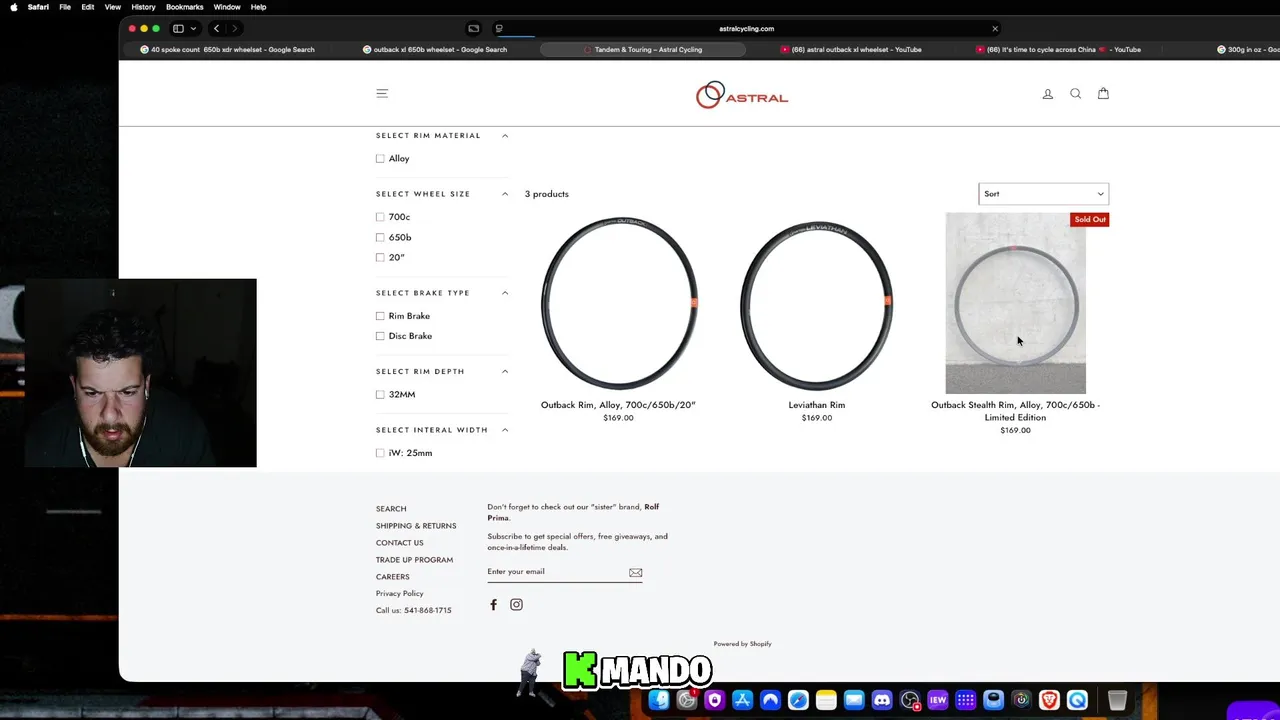Open System Settings from the dock
Viewport: 1280px width, 720px height.
[x=687, y=700]
